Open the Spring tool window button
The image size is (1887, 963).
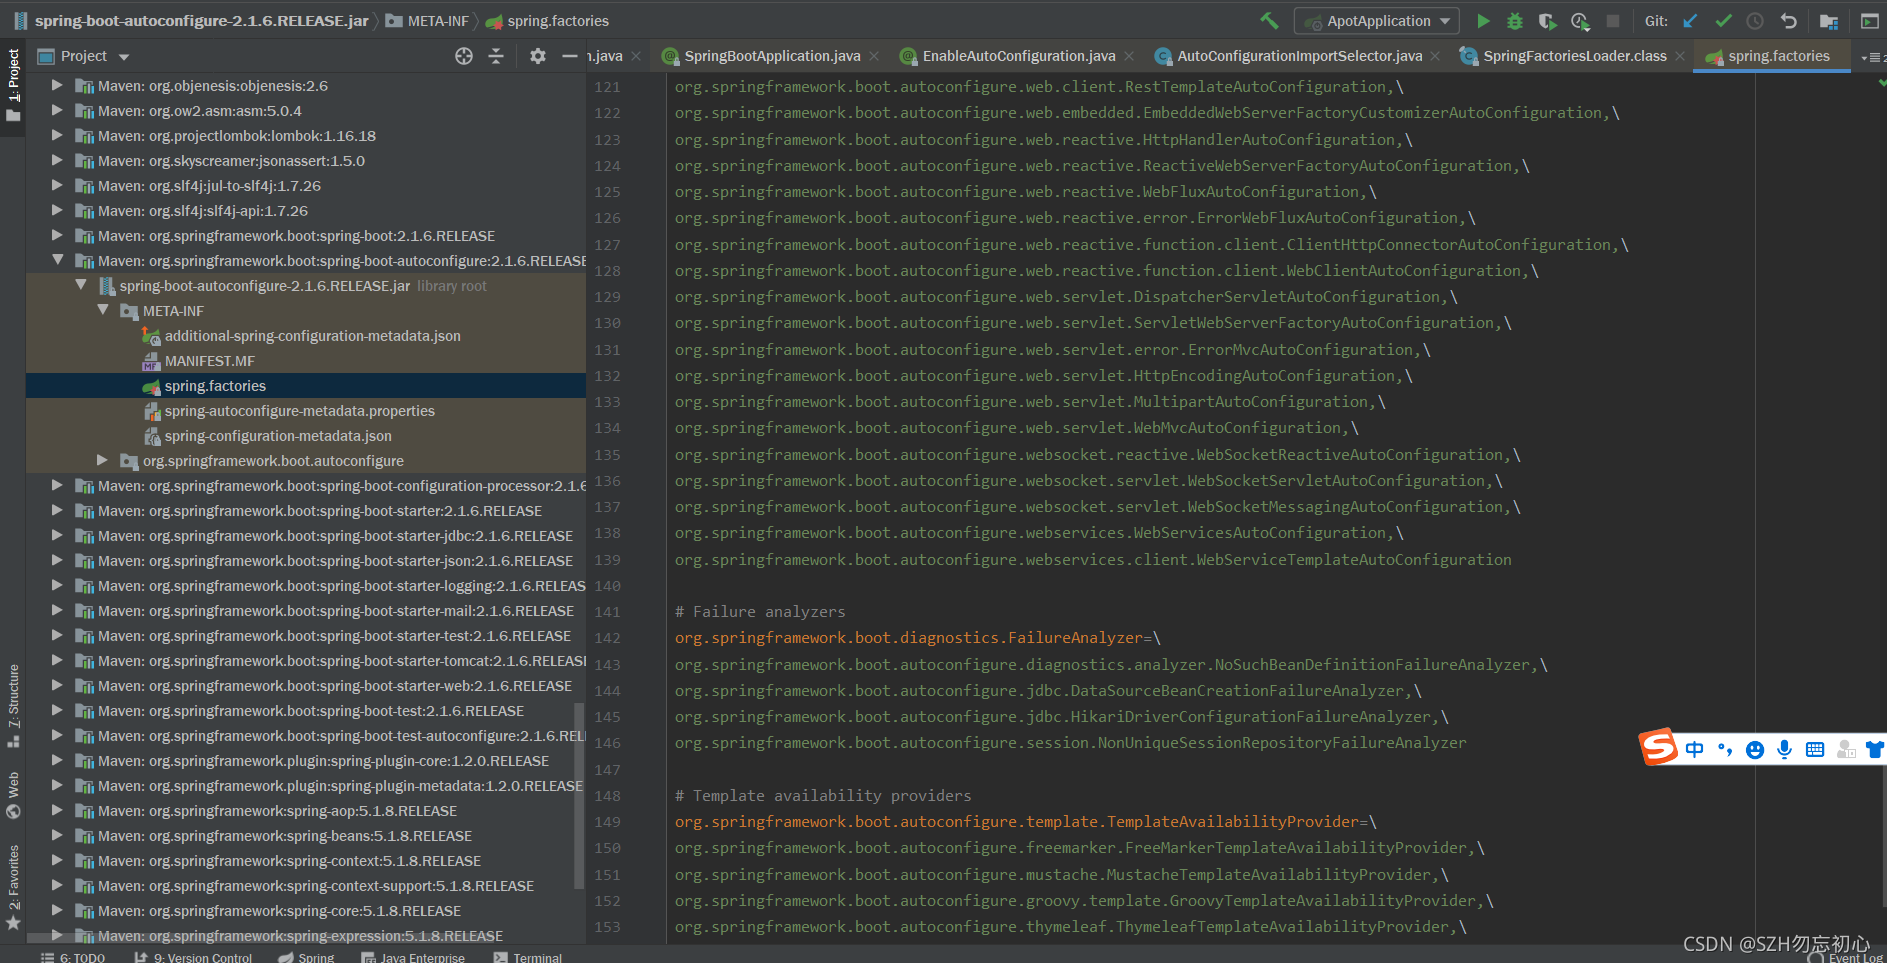point(307,957)
